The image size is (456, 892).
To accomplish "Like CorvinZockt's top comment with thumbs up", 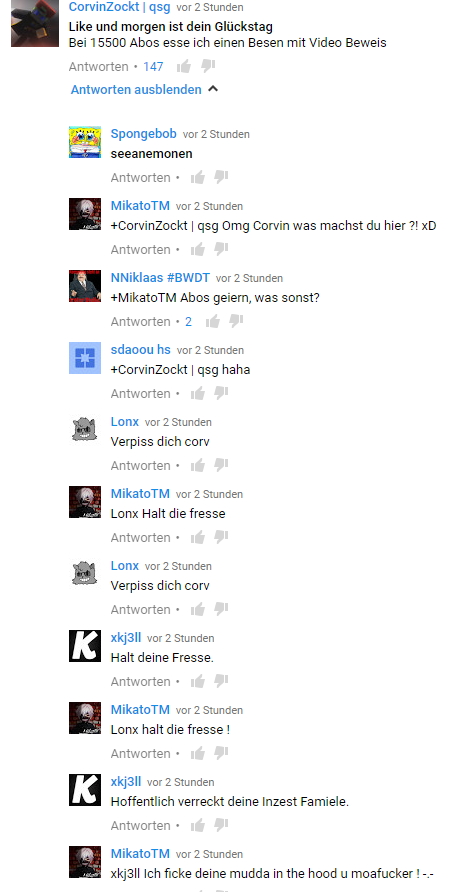I will (184, 67).
